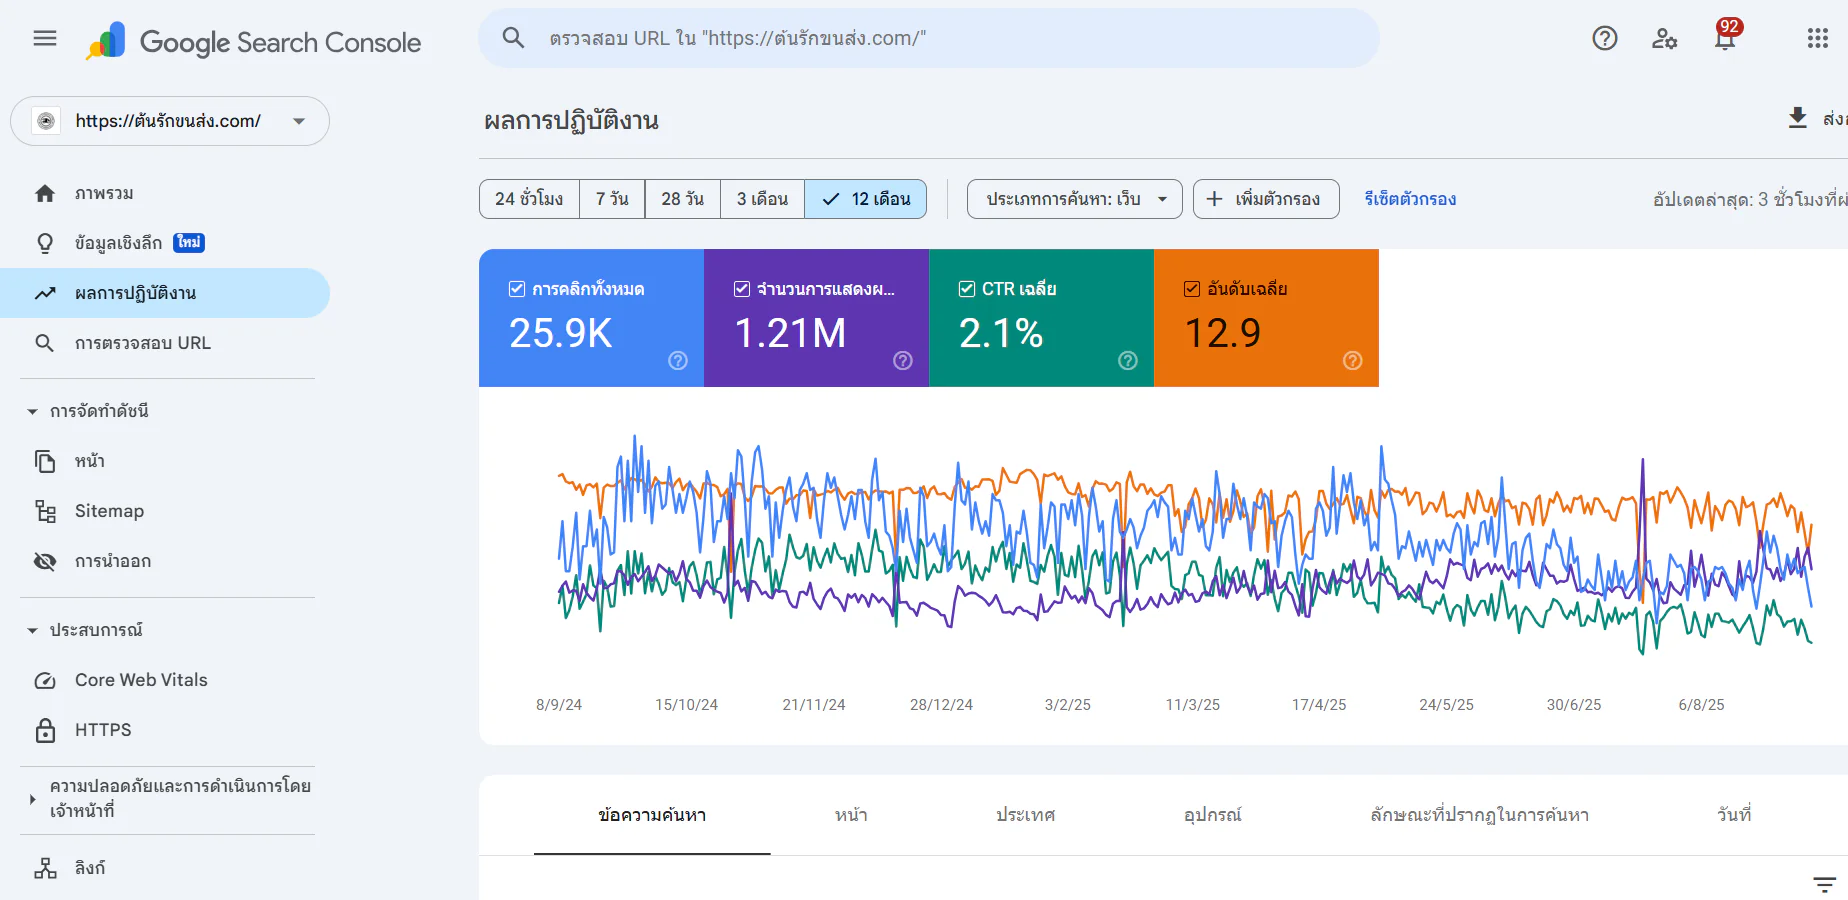Viewport: 1848px width, 900px height.
Task: Click the export download icon
Action: click(x=1797, y=118)
